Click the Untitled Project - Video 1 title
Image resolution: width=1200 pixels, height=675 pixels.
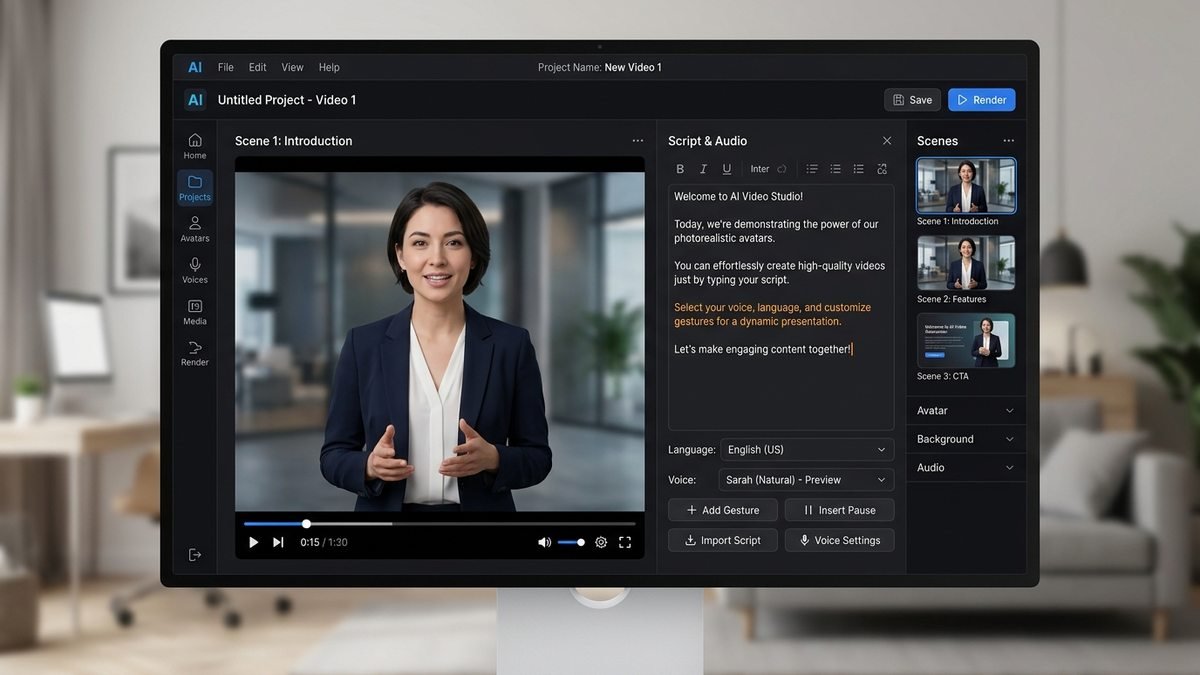pos(287,100)
